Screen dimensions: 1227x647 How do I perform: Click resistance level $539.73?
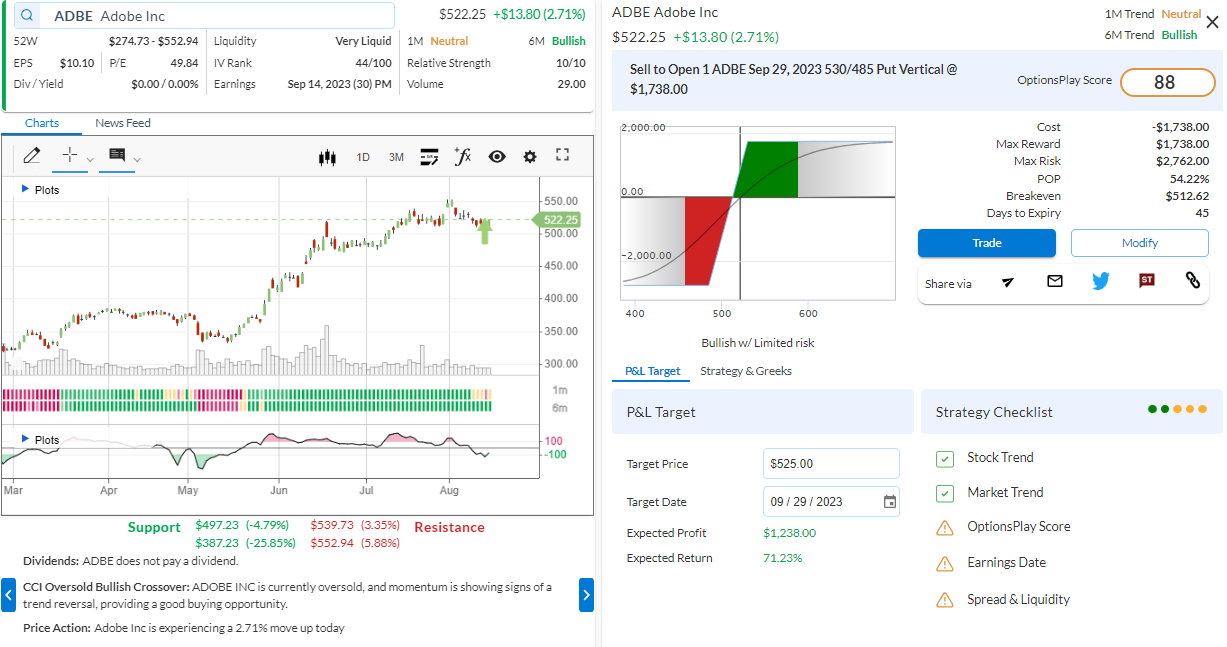click(x=333, y=525)
